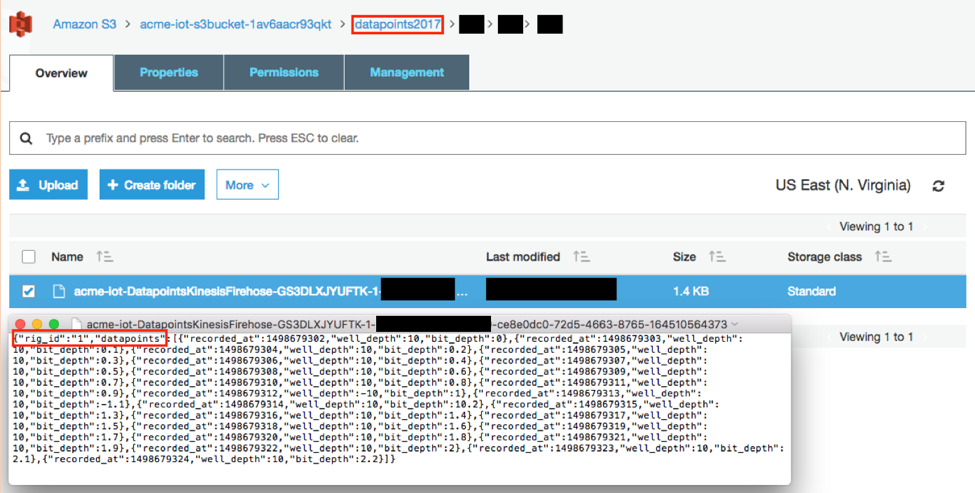Click the Create folder button

[x=152, y=185]
